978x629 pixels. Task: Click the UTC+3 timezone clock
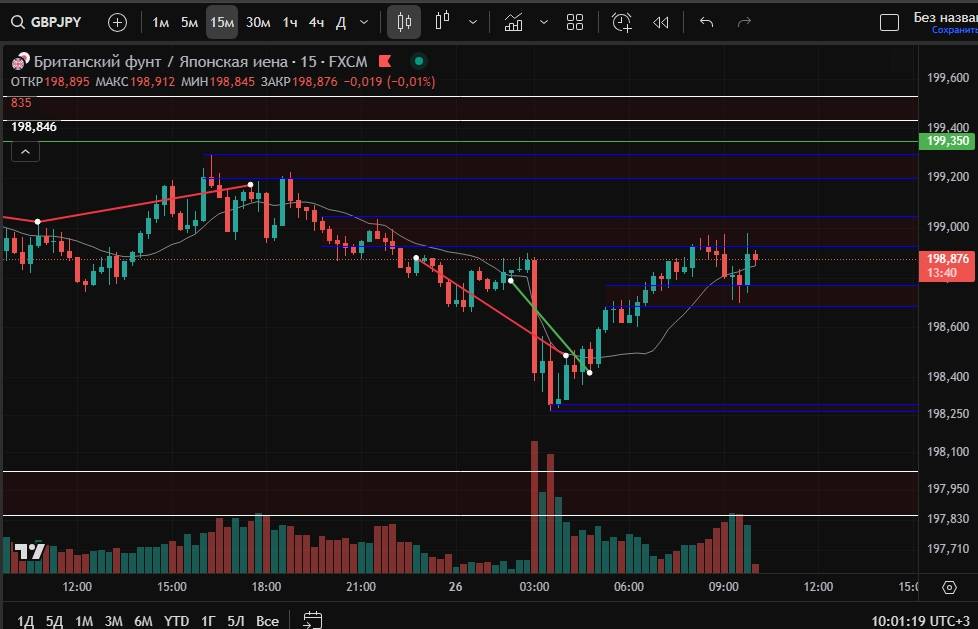pyautogui.click(x=920, y=621)
